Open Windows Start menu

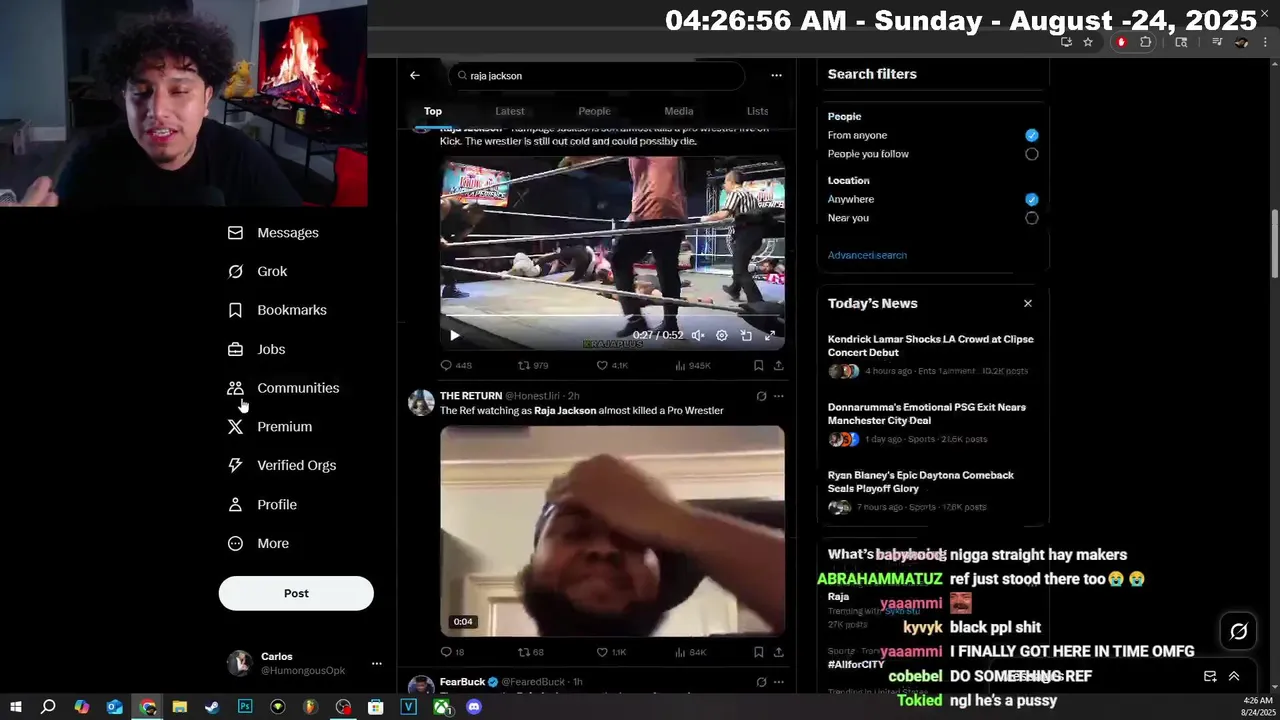tap(16, 707)
